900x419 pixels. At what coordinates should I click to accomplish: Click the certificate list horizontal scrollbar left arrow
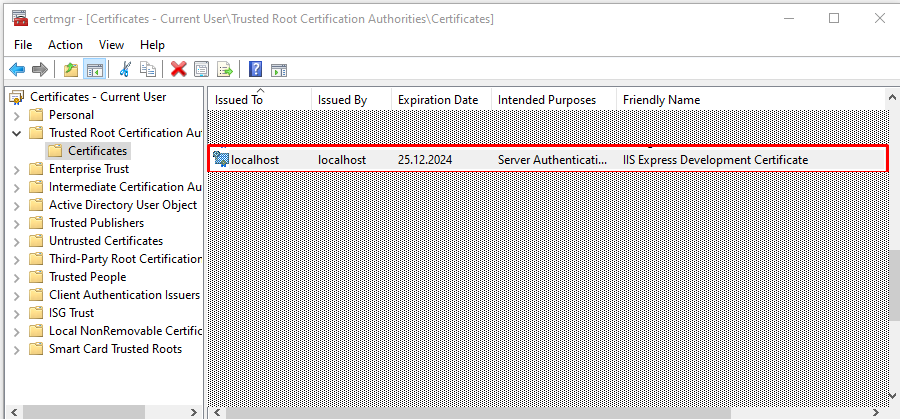(x=216, y=412)
